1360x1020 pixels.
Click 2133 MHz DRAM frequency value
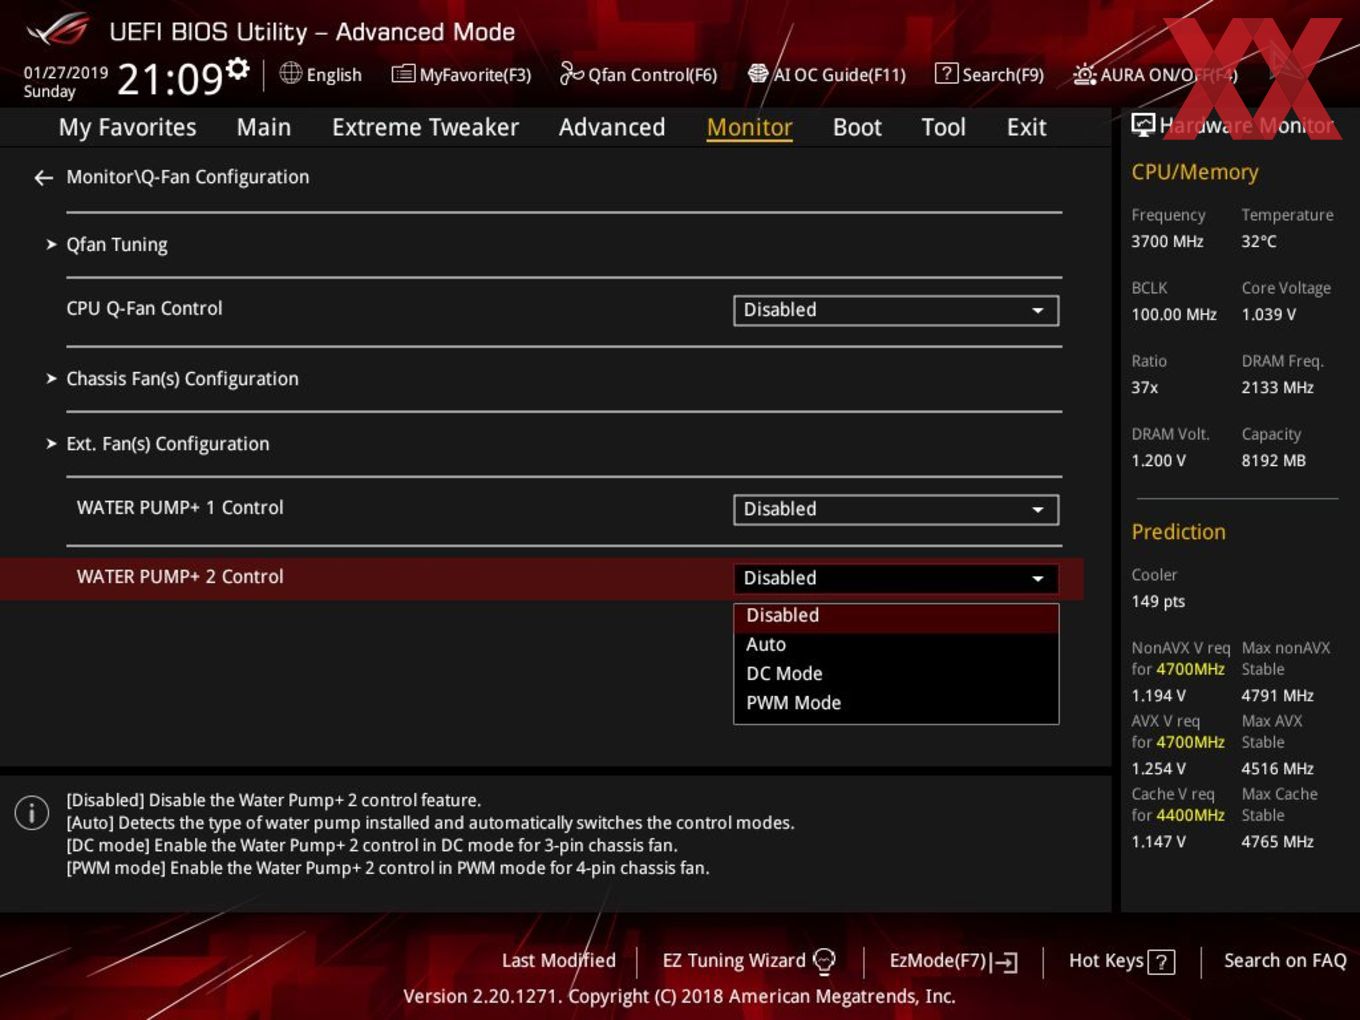pos(1277,388)
